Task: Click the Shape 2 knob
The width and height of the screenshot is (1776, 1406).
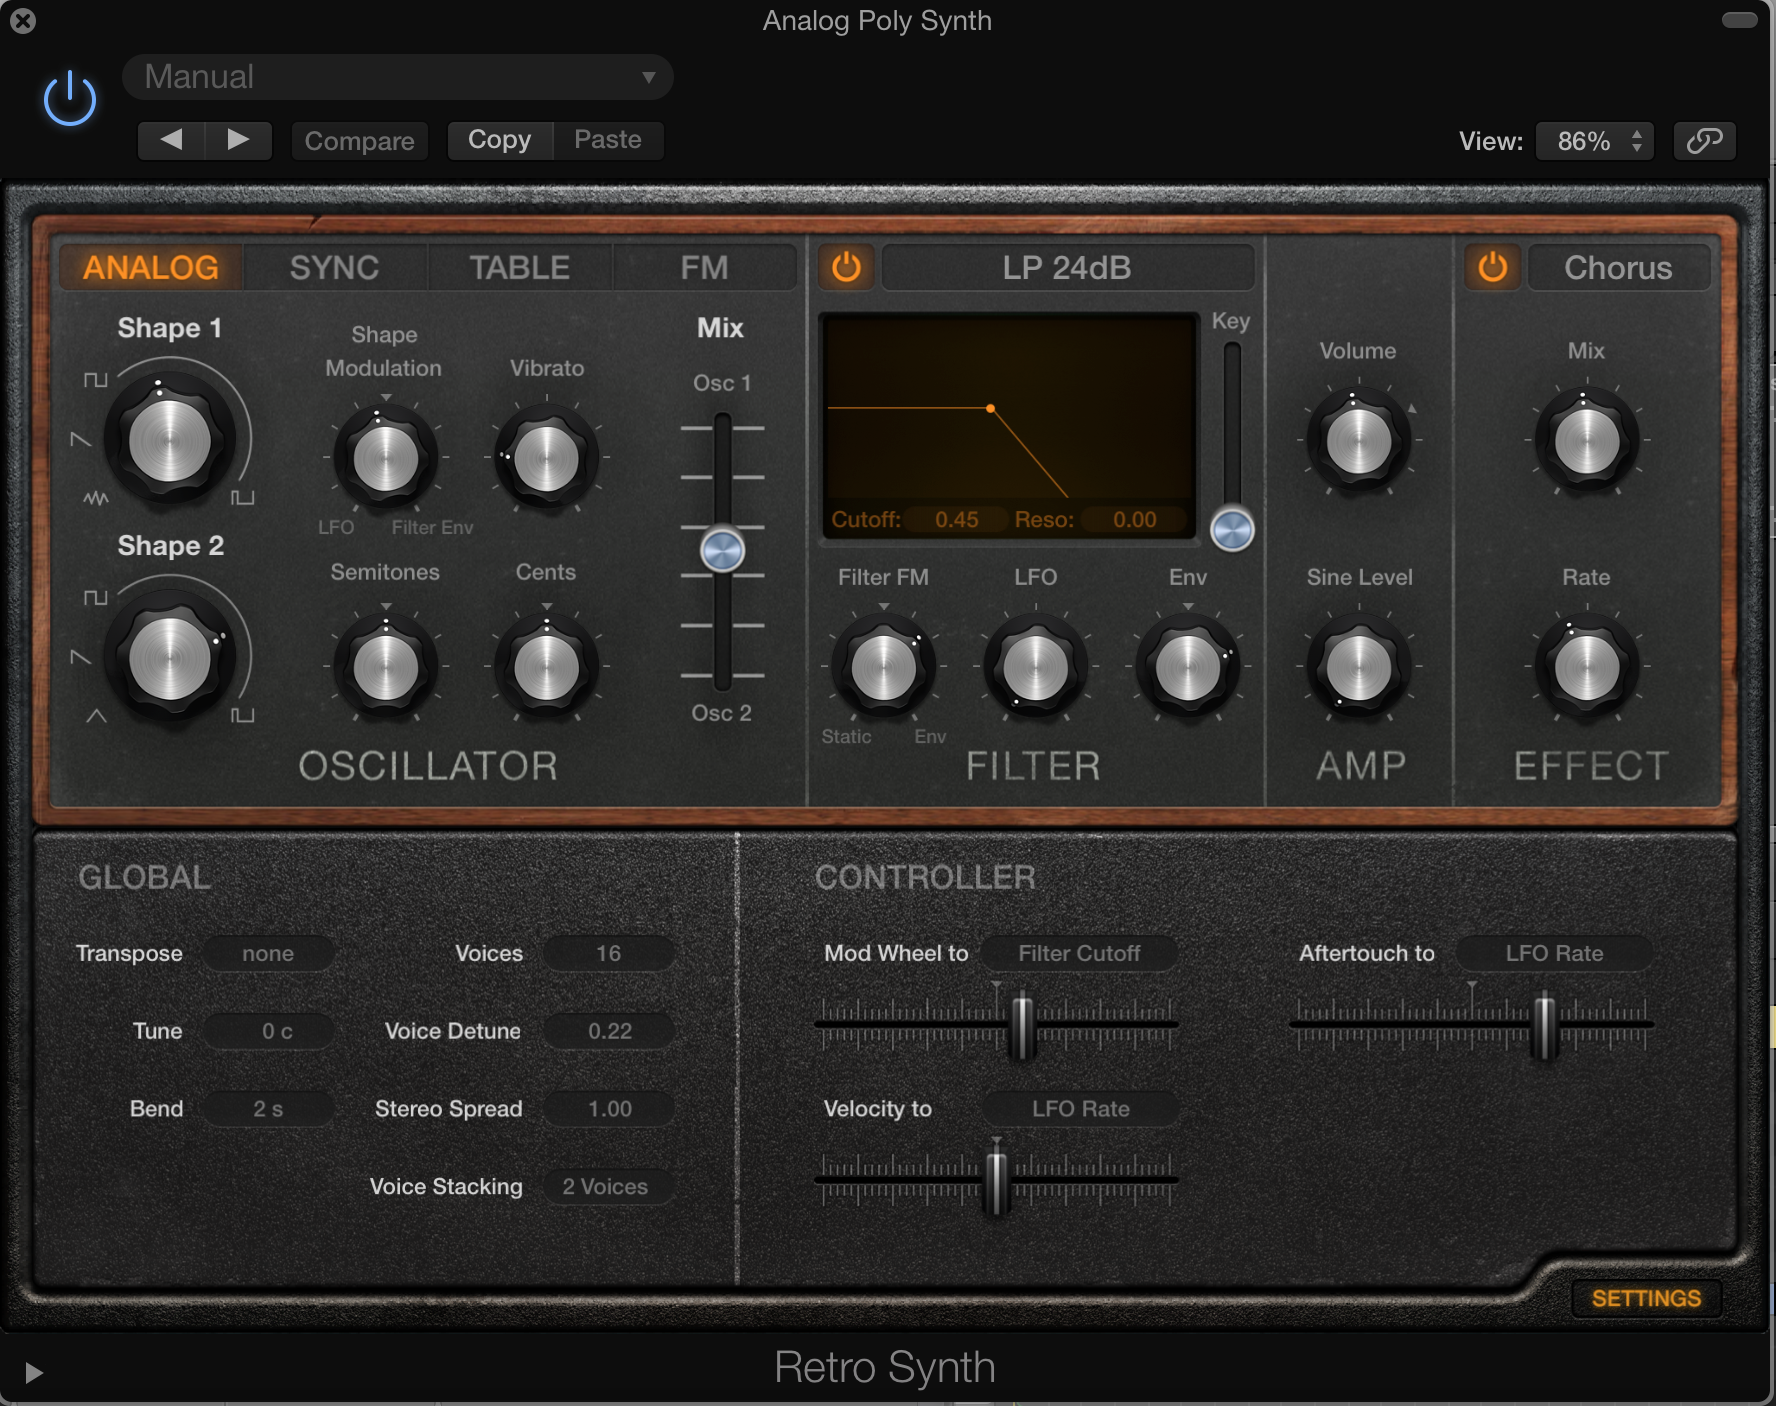Action: click(x=169, y=658)
